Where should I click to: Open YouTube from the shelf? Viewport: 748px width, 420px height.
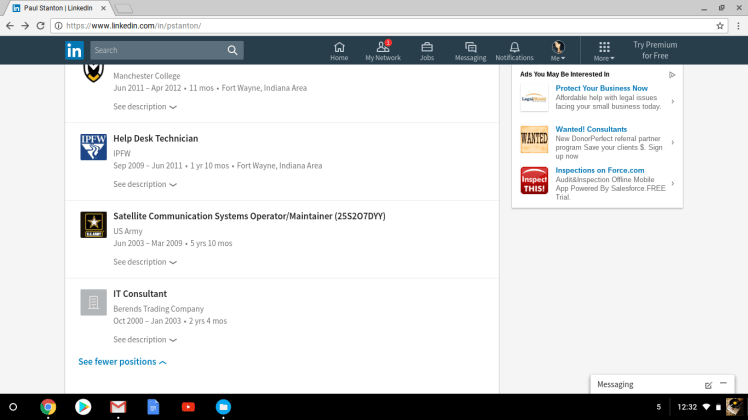tap(188, 407)
